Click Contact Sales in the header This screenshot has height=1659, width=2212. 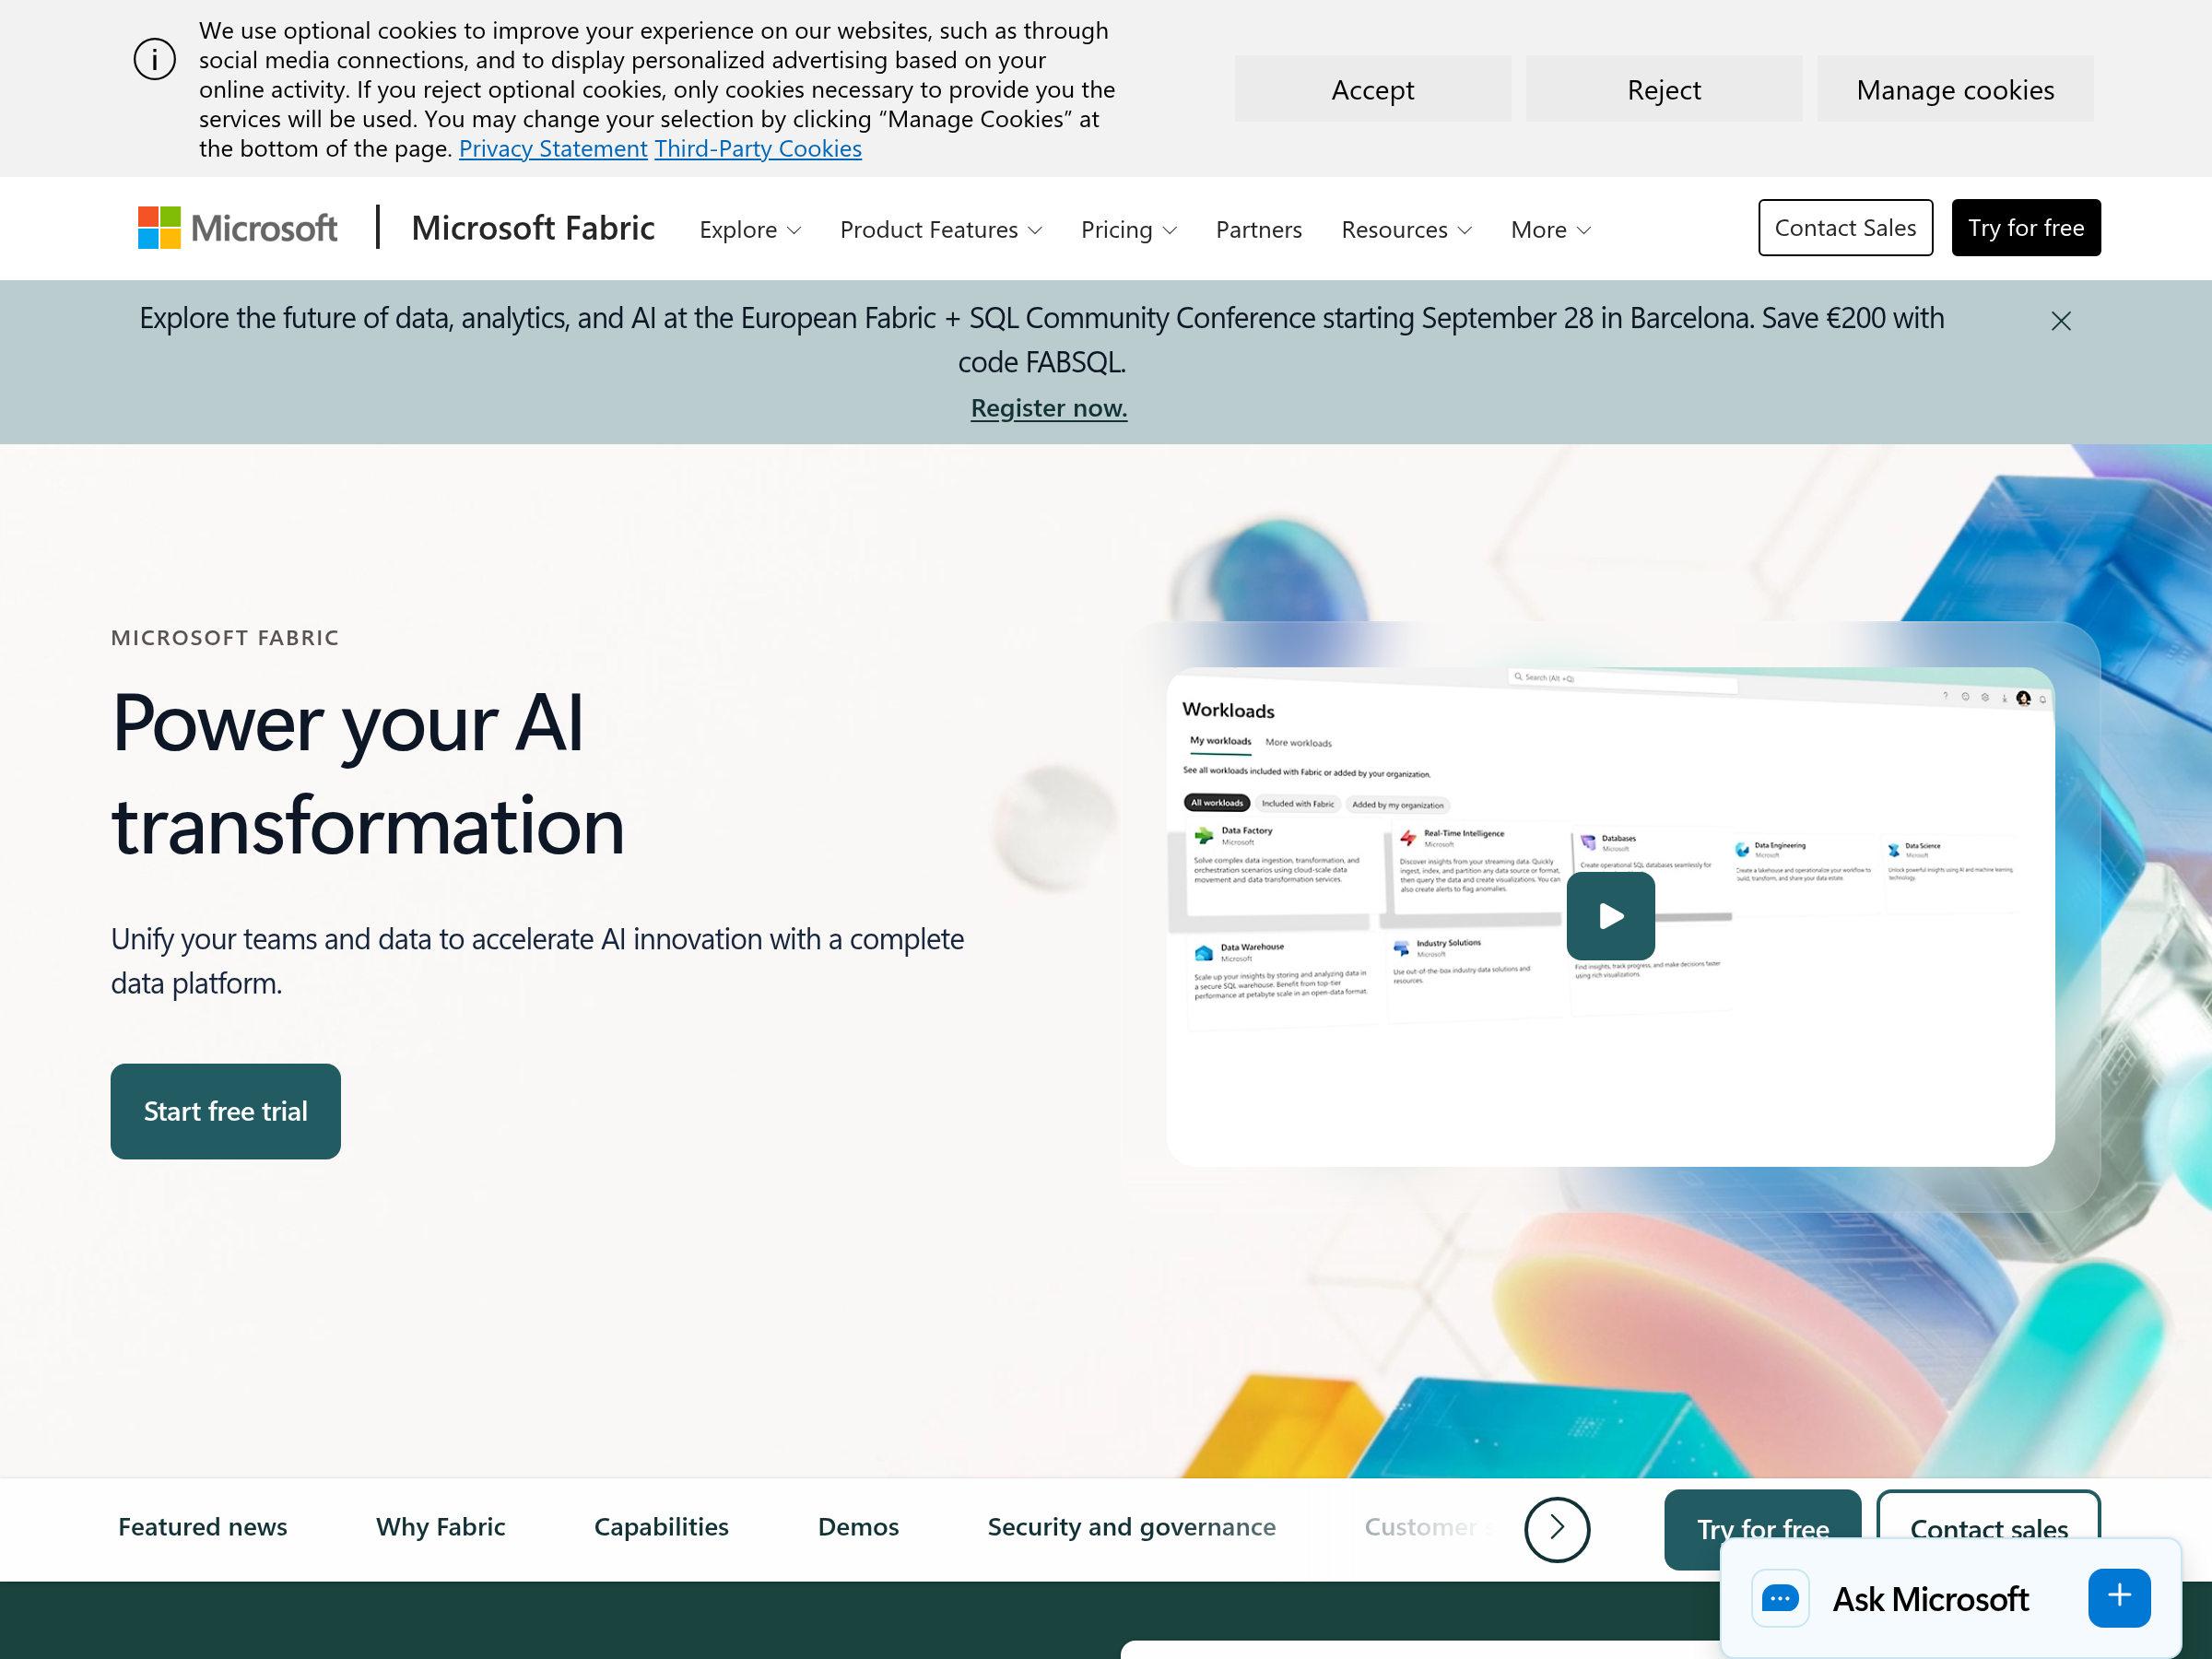tap(1845, 228)
